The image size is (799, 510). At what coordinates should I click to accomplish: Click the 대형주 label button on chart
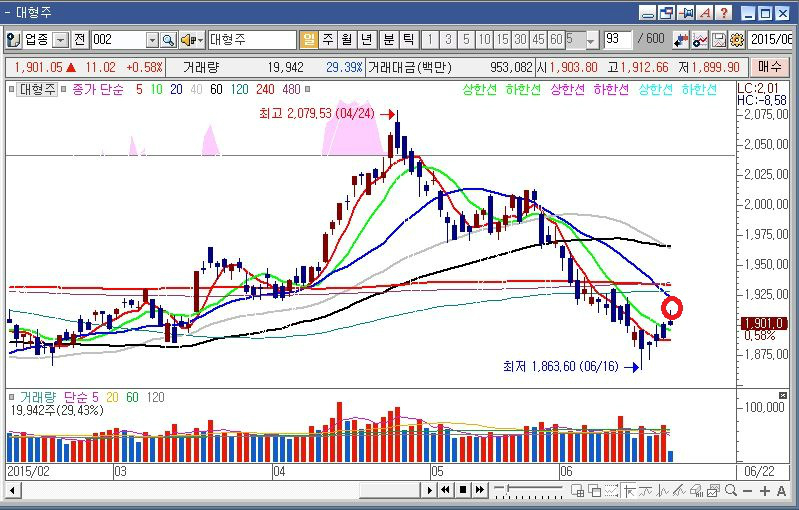[38, 89]
